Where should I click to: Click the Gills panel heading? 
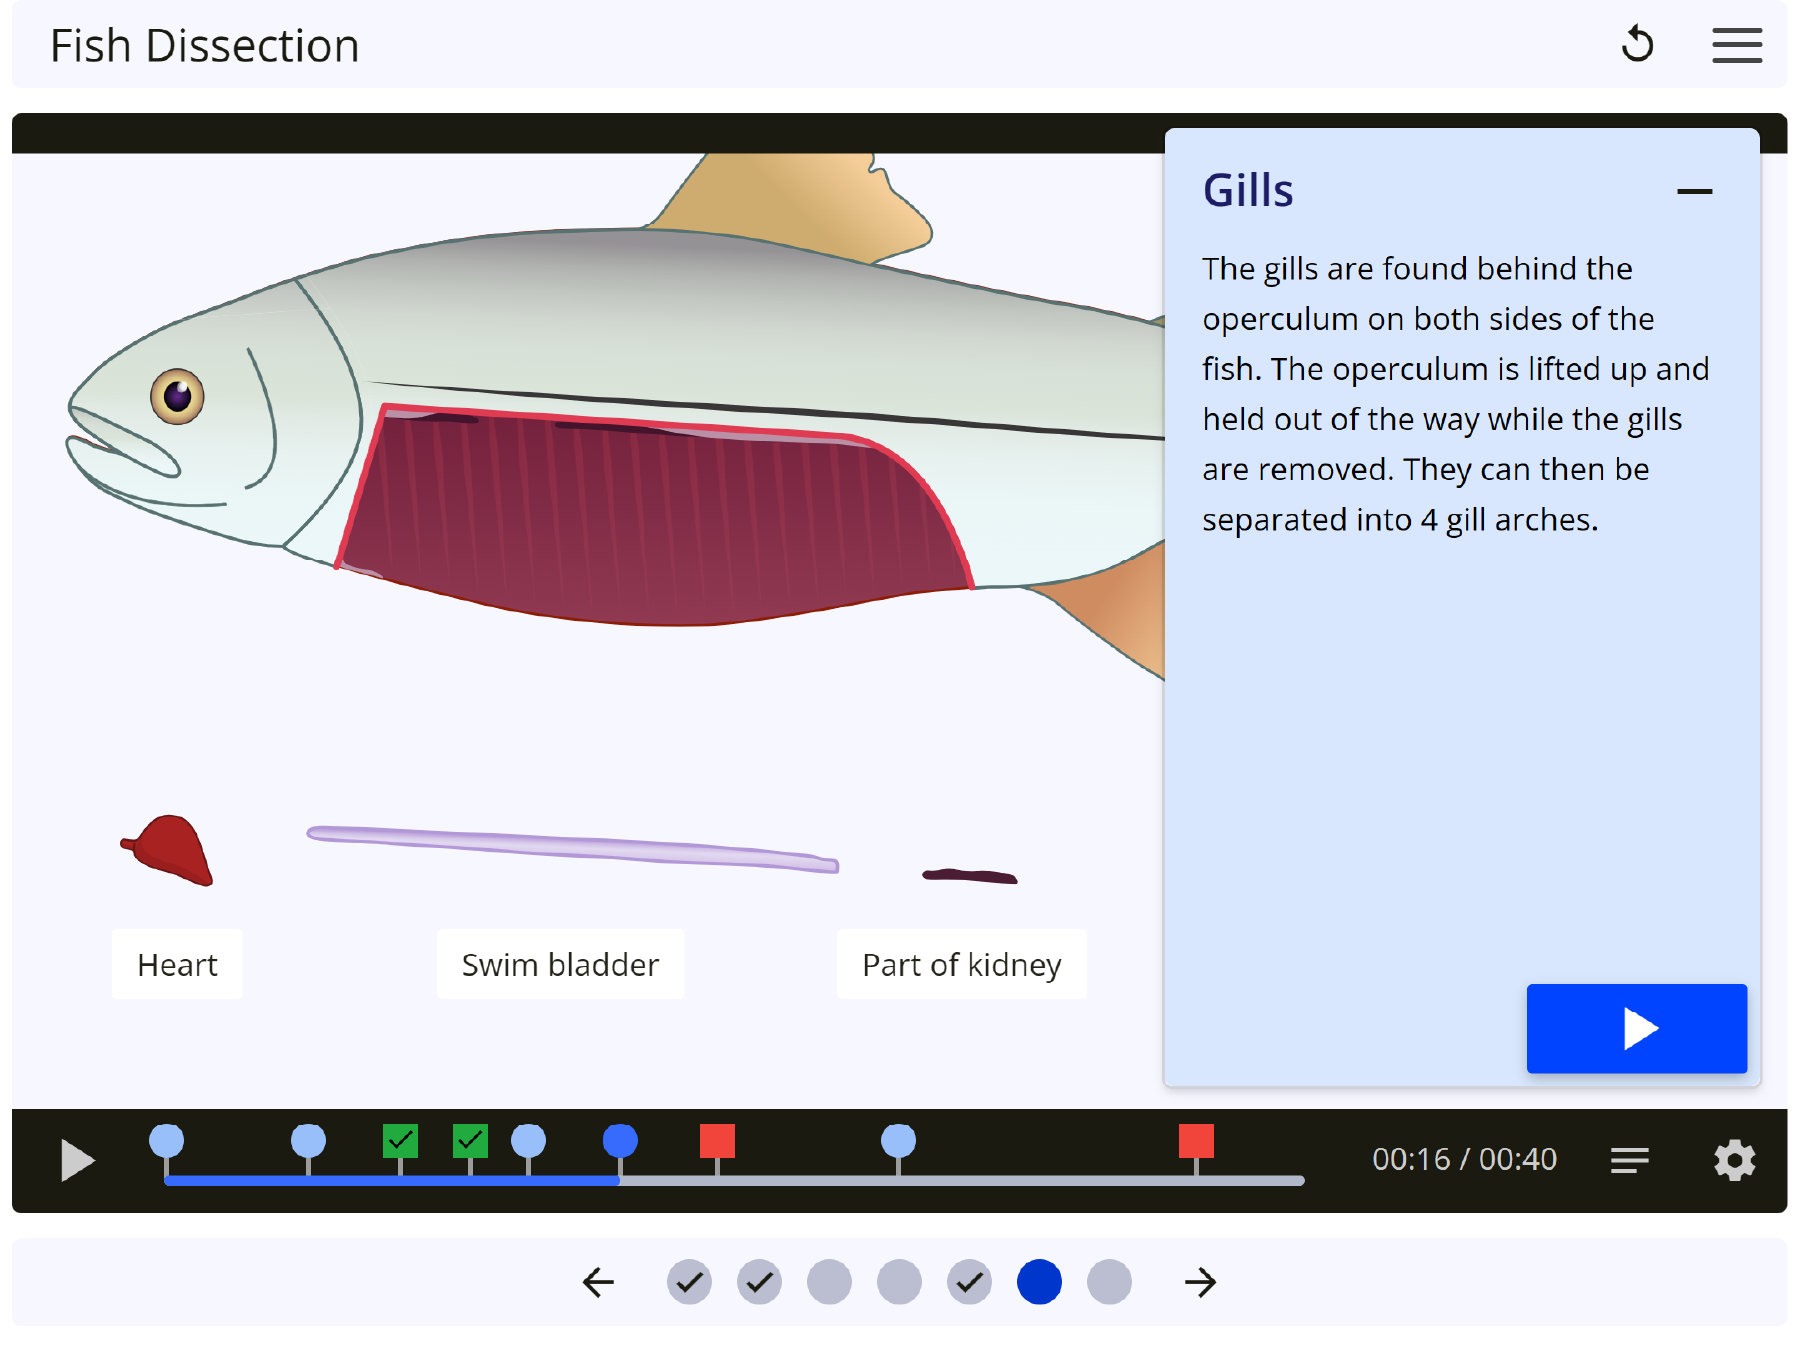(x=1247, y=190)
